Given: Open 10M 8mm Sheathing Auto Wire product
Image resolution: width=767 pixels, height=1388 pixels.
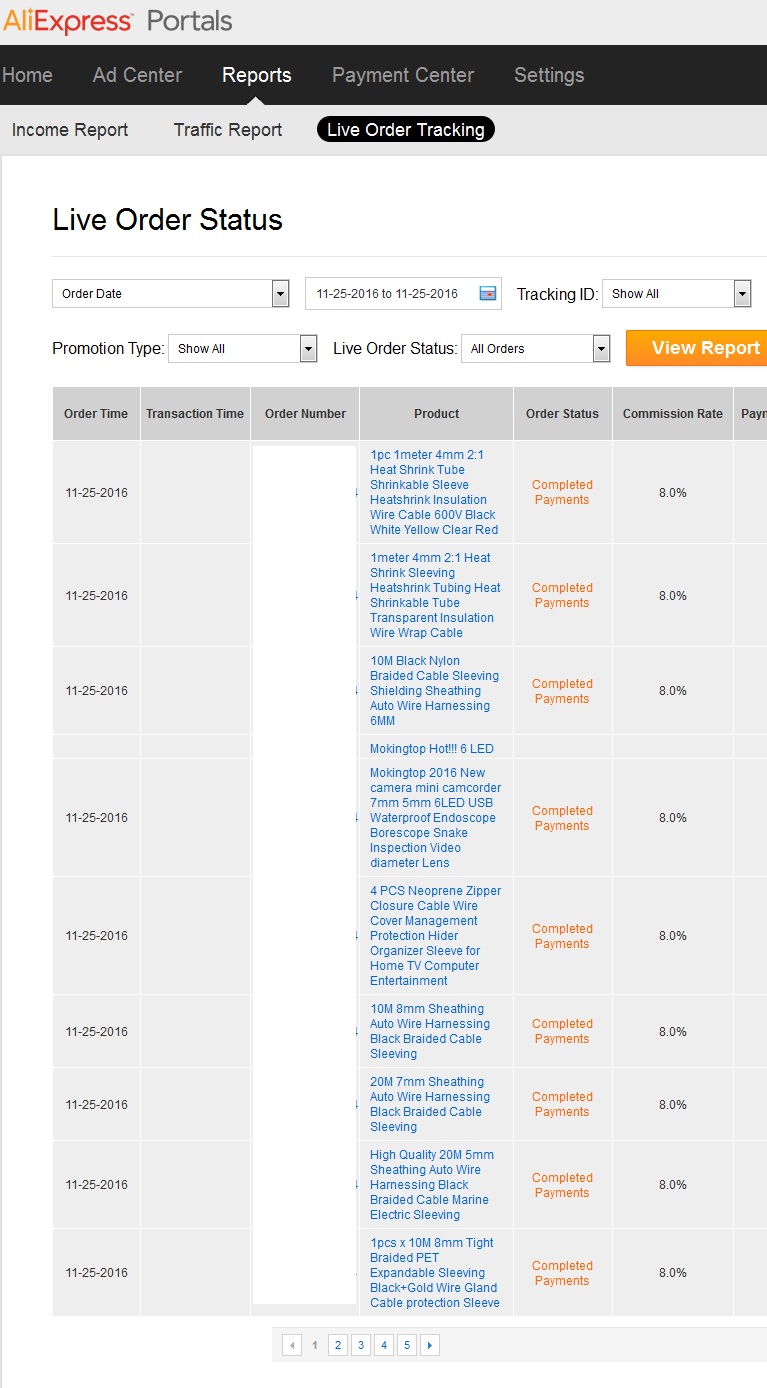Looking at the screenshot, I should pos(430,1031).
